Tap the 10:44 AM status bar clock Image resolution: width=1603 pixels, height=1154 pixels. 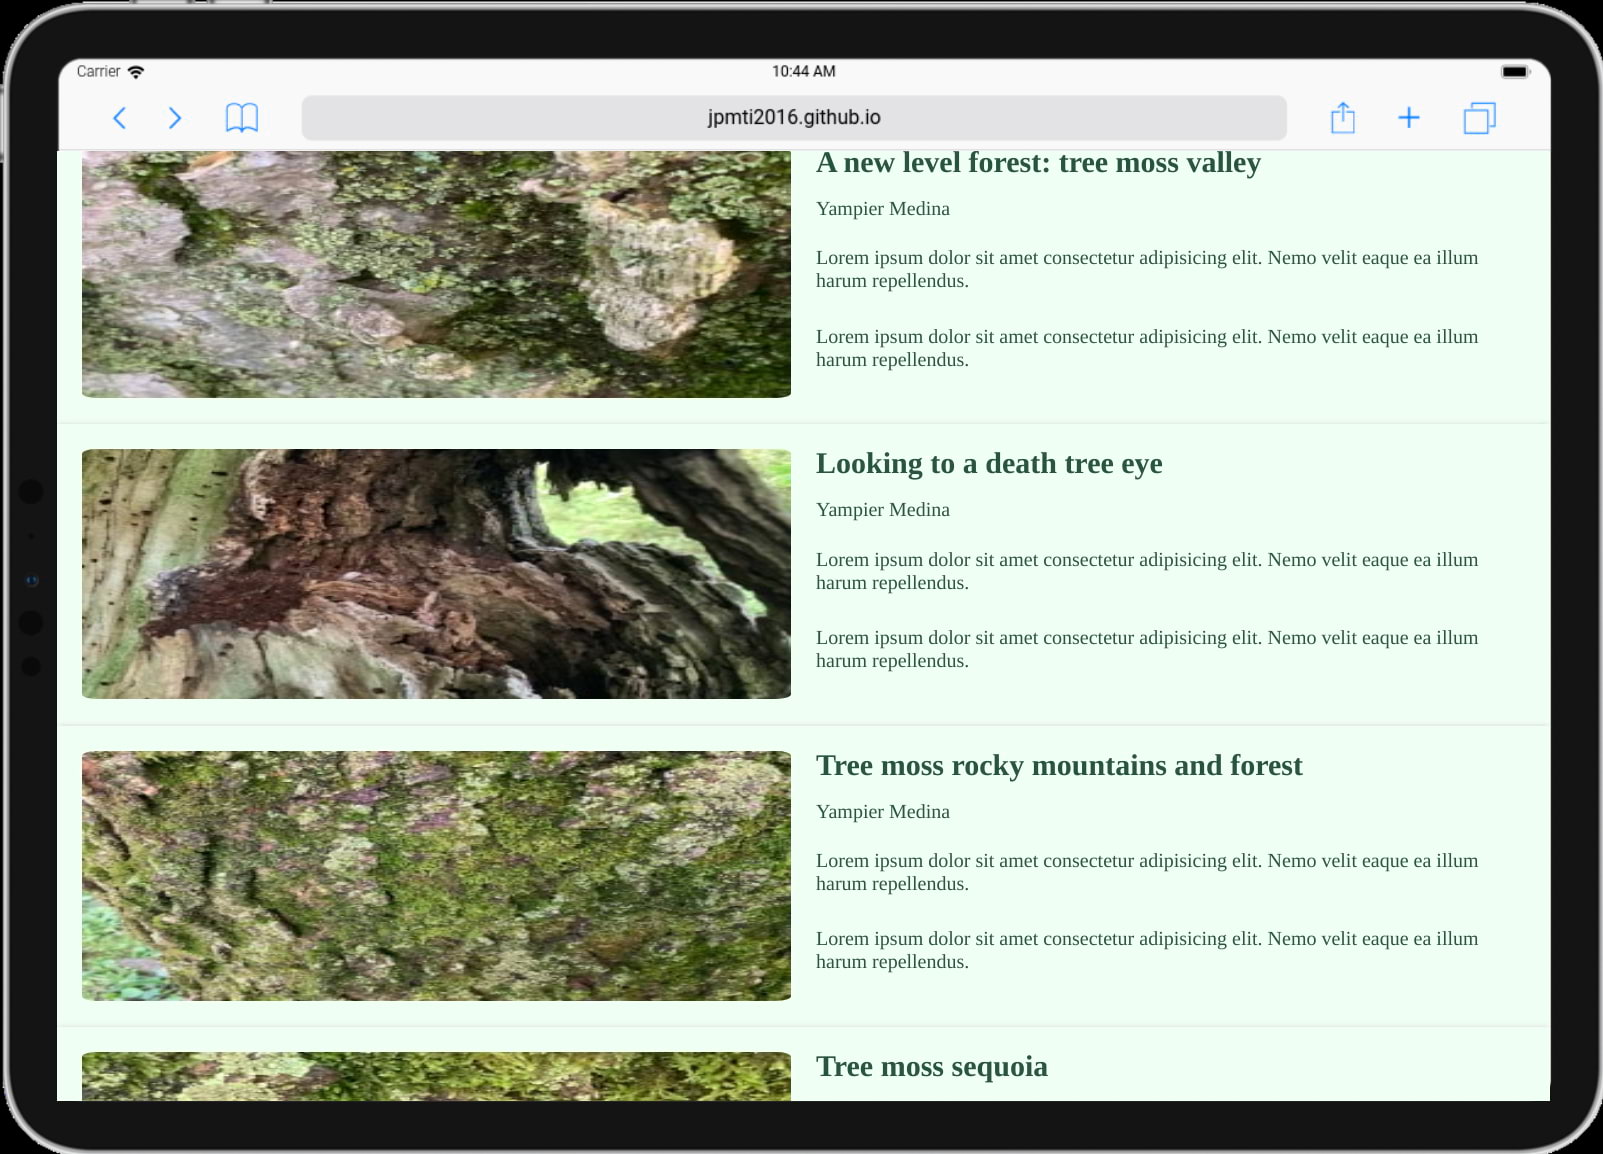pos(803,72)
